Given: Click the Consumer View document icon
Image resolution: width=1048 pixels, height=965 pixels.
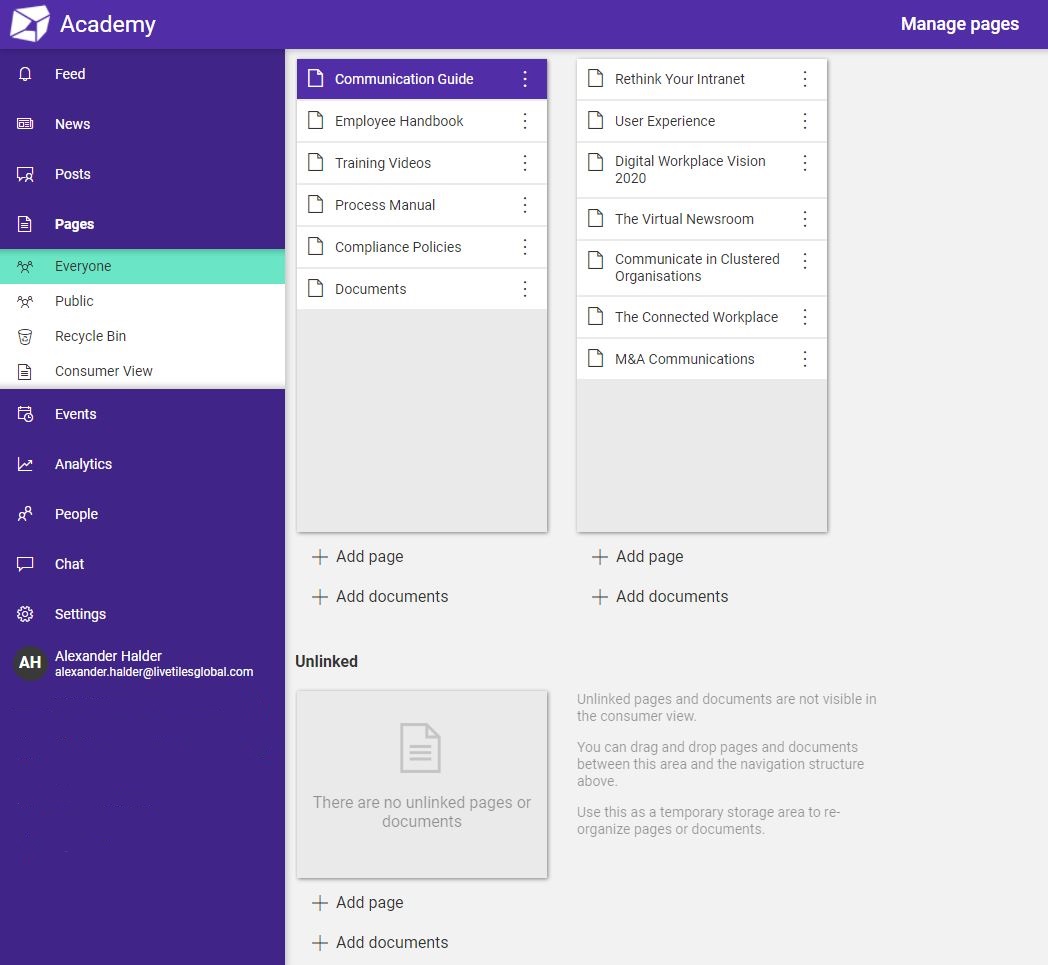Looking at the screenshot, I should click(x=25, y=372).
